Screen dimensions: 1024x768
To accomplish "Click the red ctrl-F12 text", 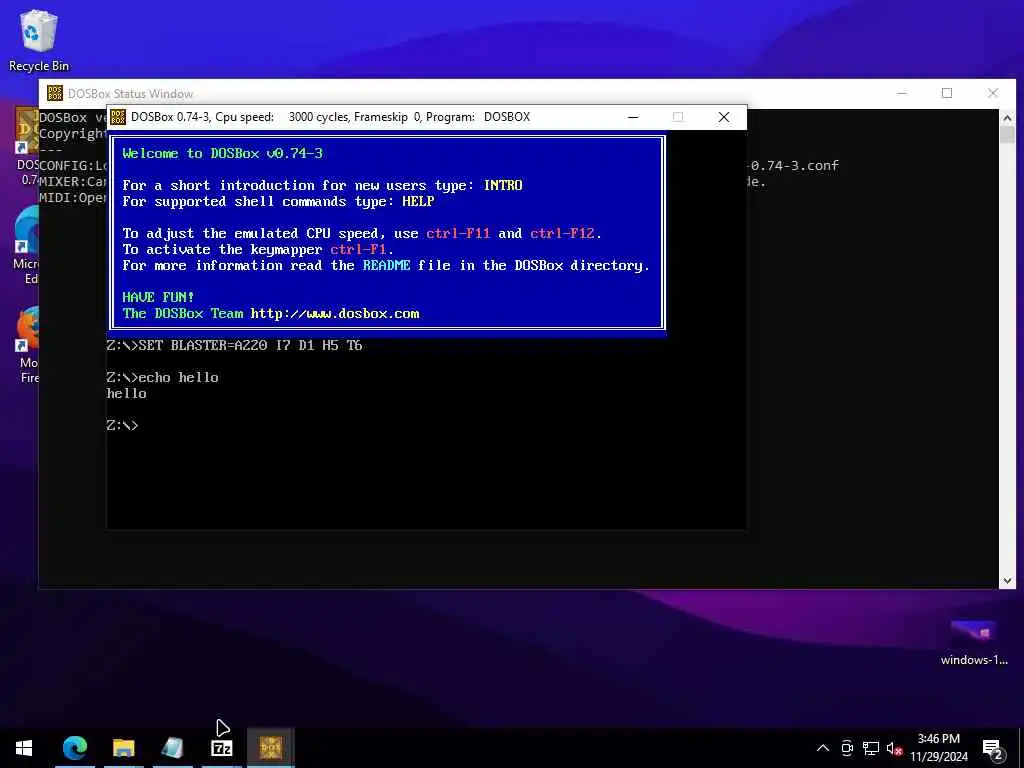I will [562, 233].
